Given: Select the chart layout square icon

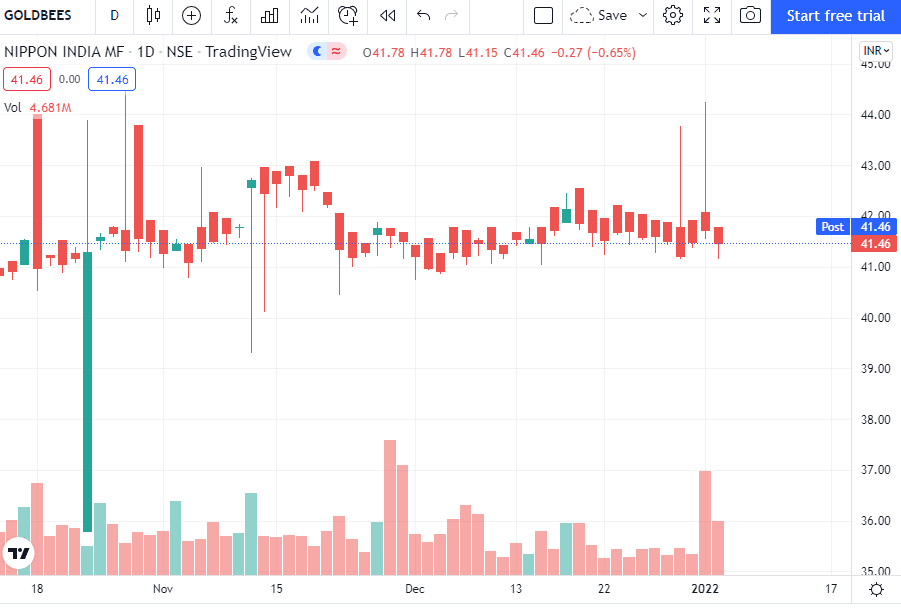Looking at the screenshot, I should [544, 15].
